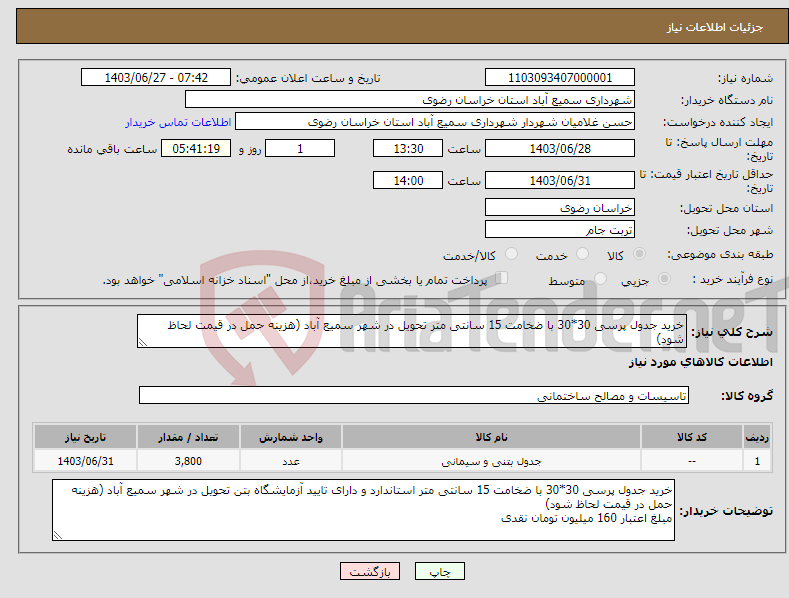Select the جزیی purchase type radio
The image size is (789, 598).
[x=664, y=278]
